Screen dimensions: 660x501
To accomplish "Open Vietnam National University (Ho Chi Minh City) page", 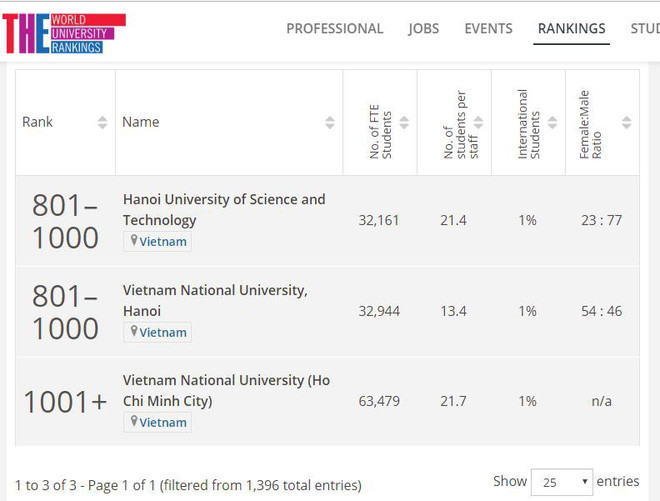I will [226, 390].
